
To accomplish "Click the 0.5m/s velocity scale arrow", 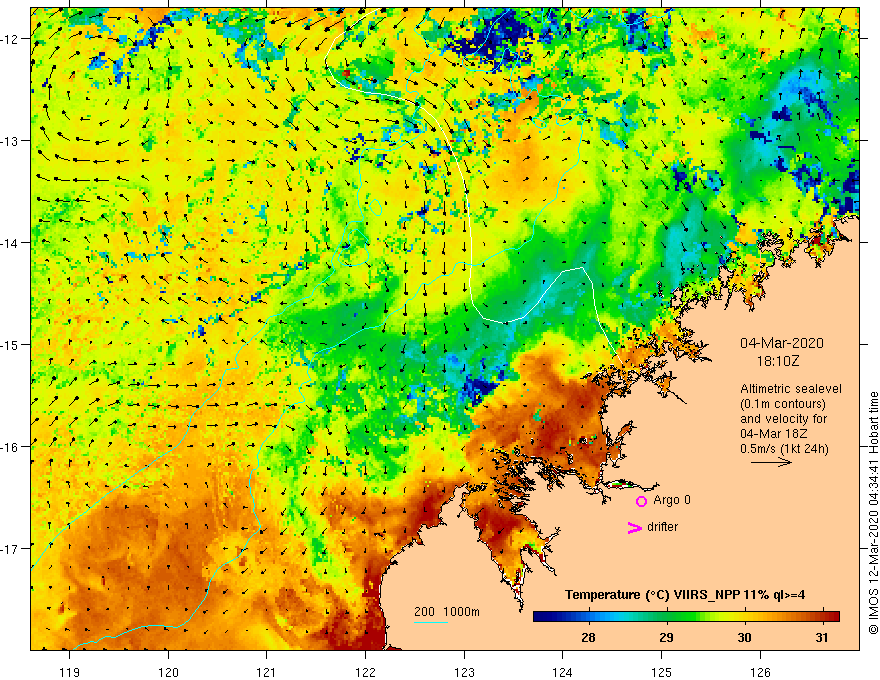I will click(771, 462).
